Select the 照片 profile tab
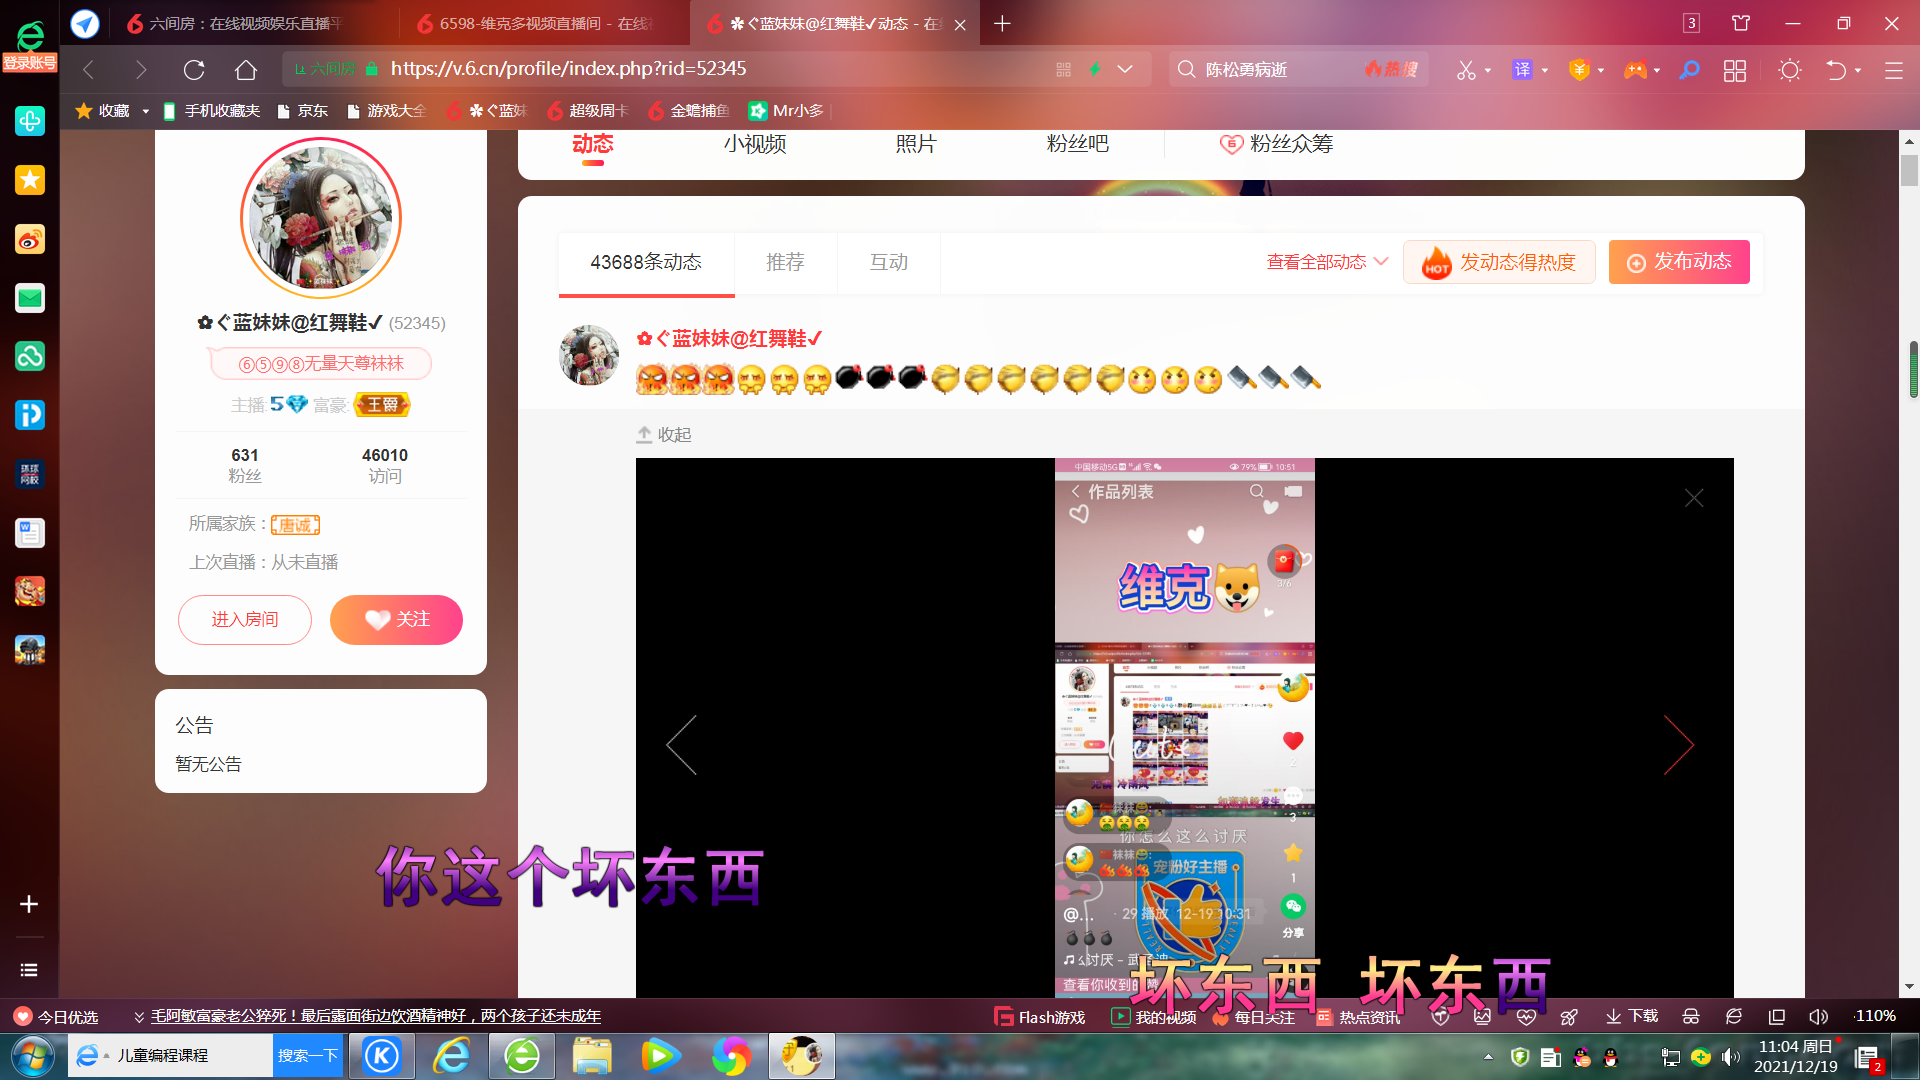 point(915,144)
